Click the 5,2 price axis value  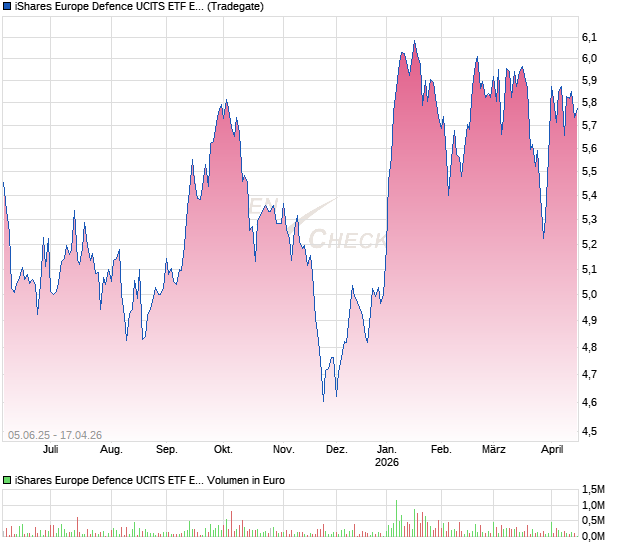(589, 244)
